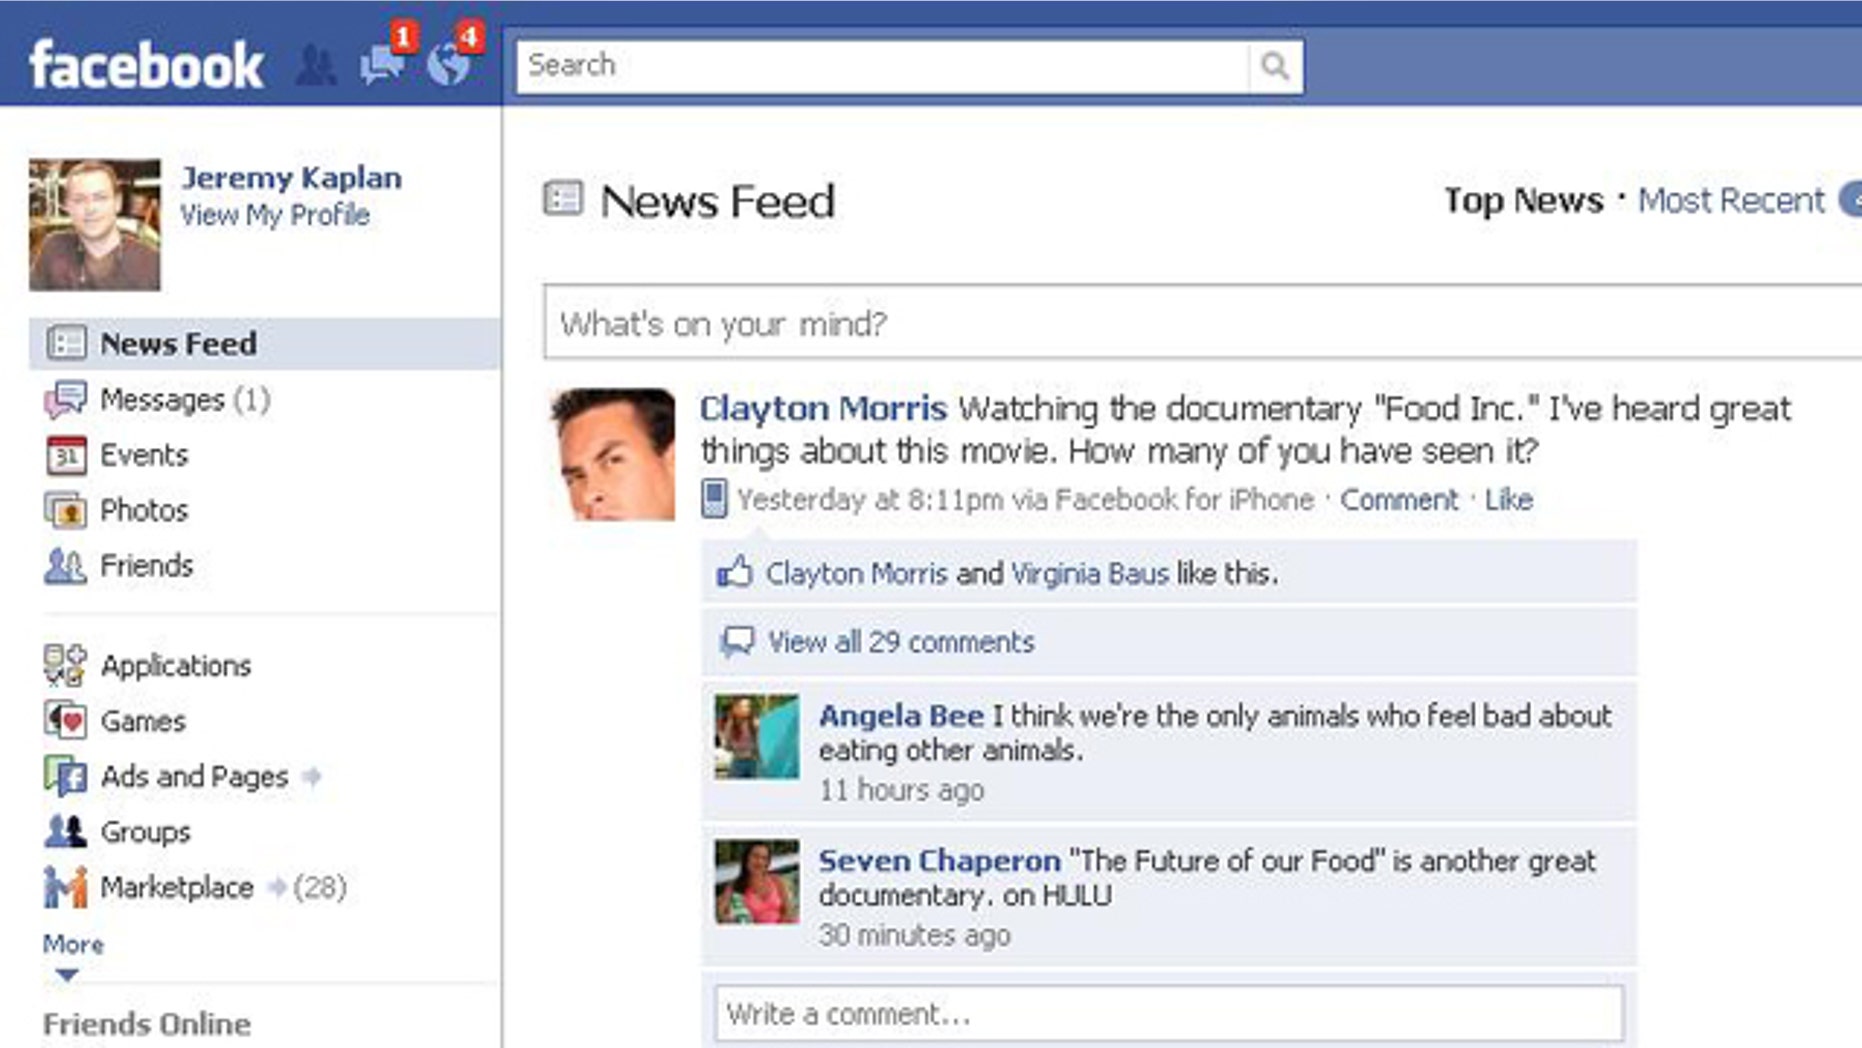Open Photos in the sidebar

point(144,510)
